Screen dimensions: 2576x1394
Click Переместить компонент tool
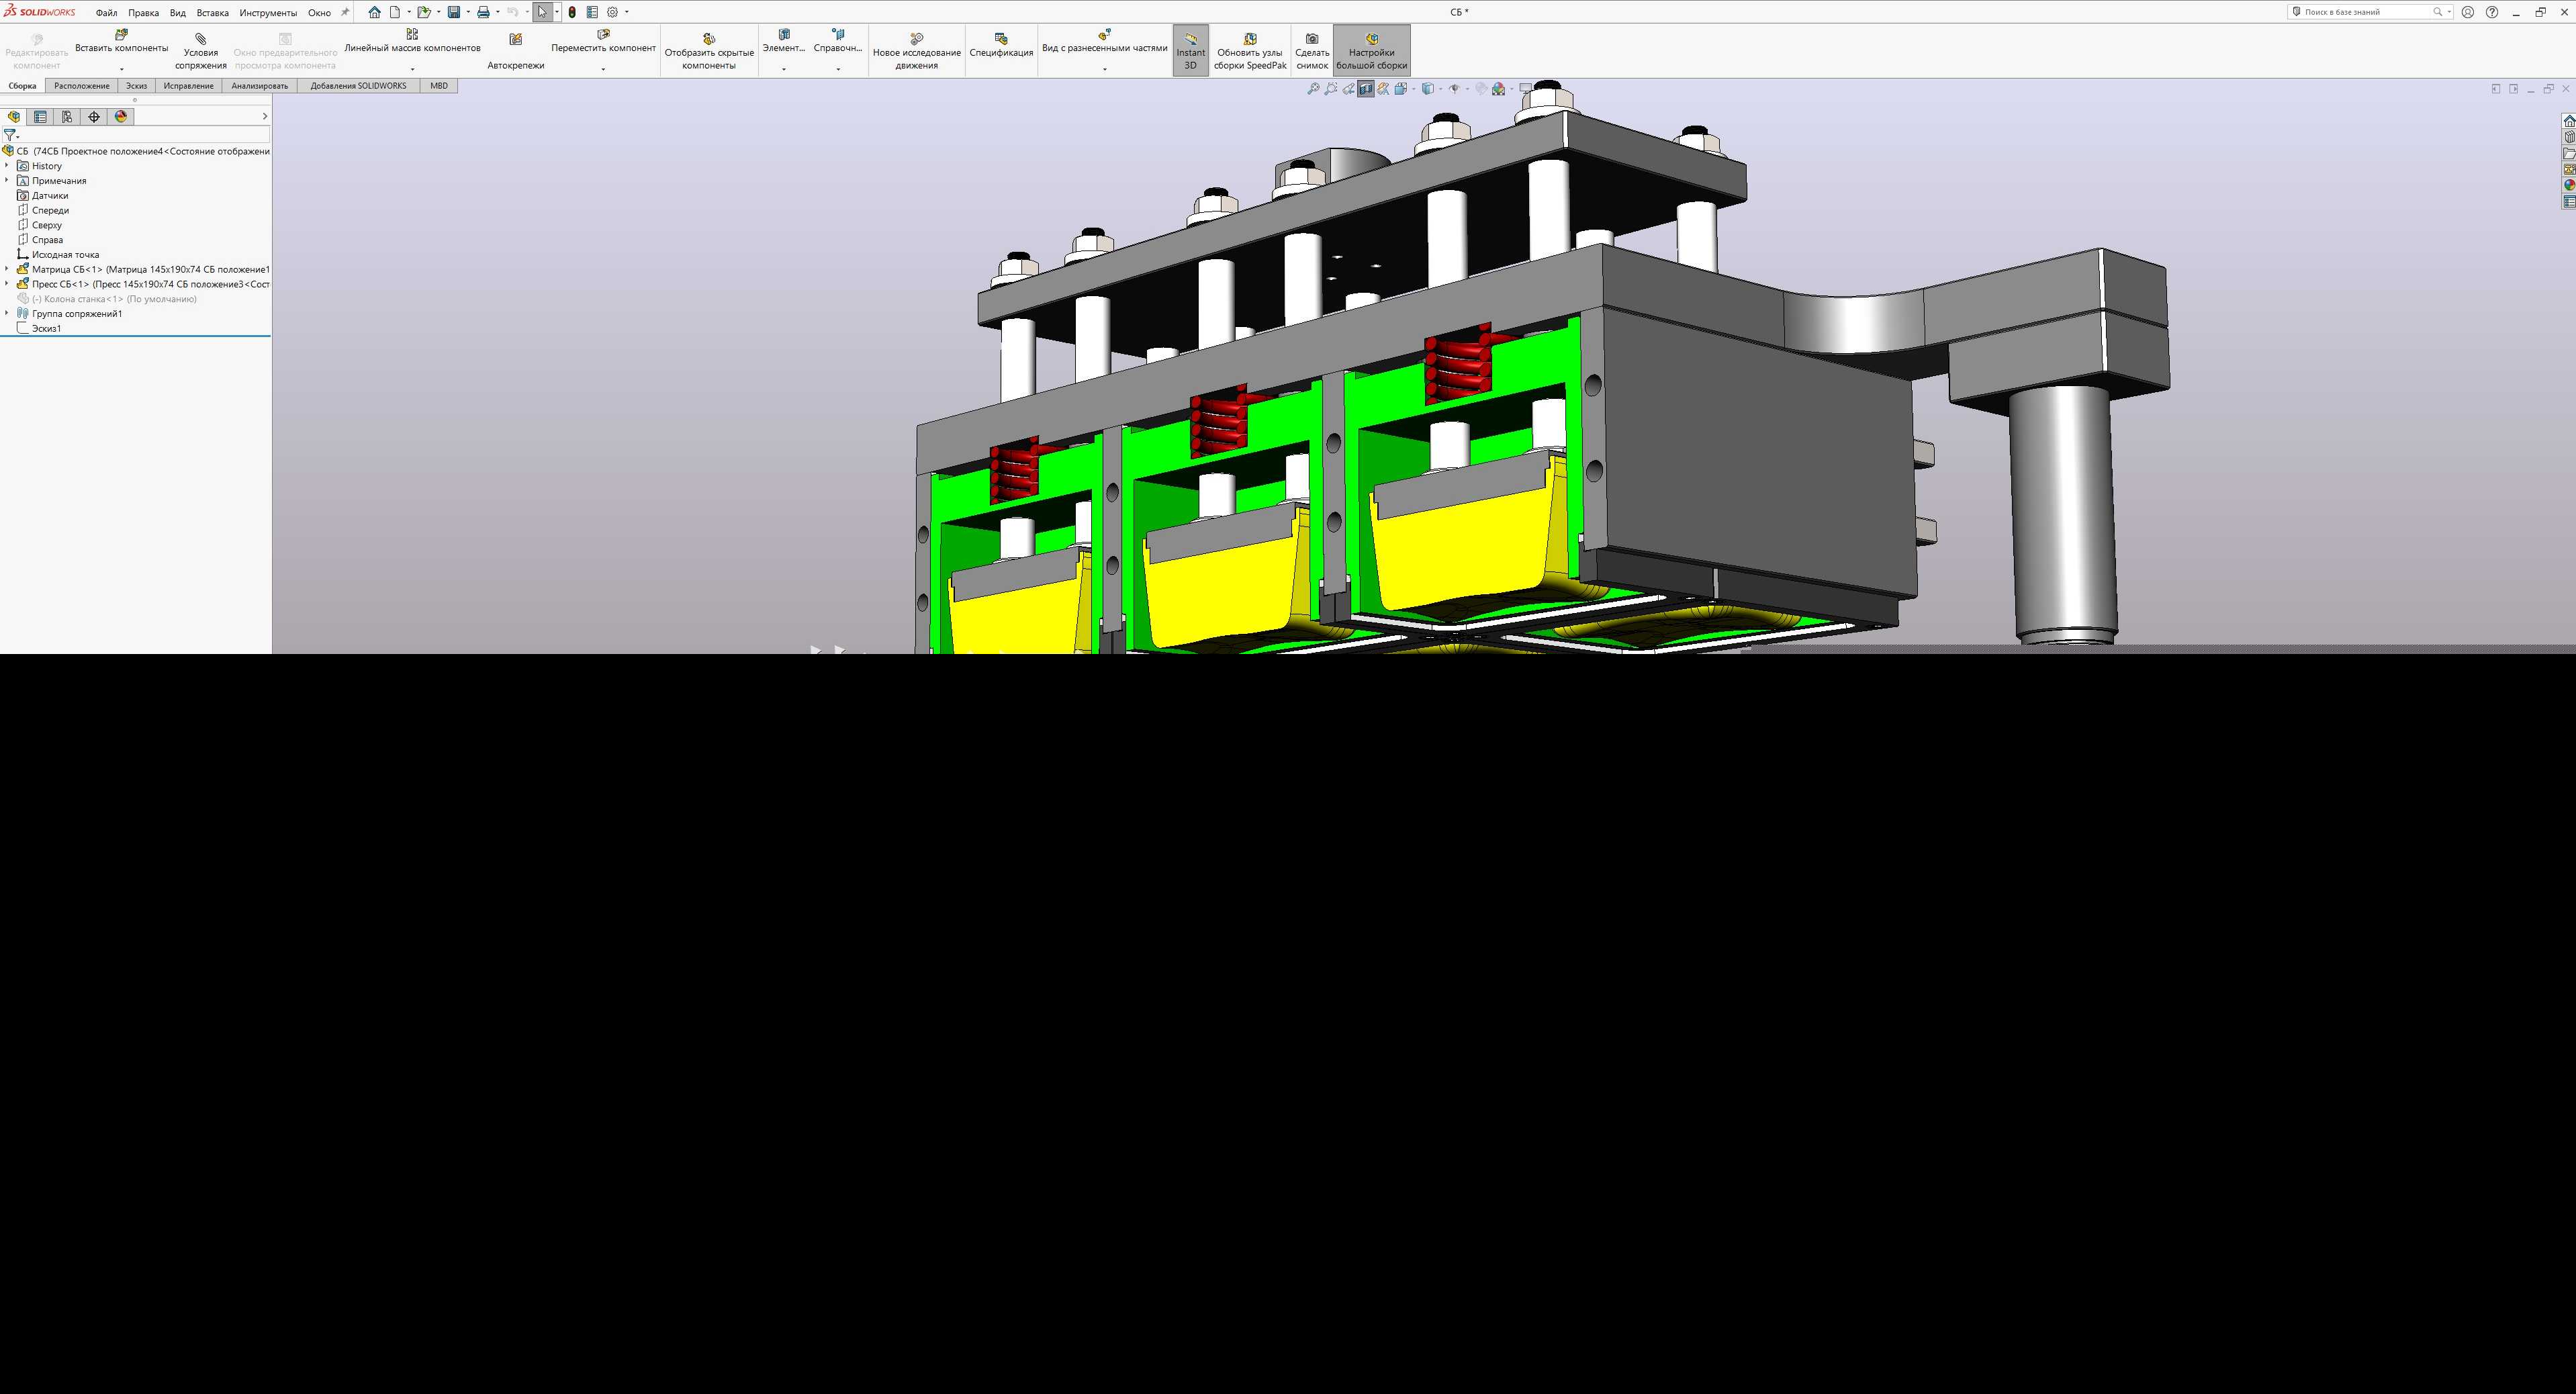pos(603,41)
